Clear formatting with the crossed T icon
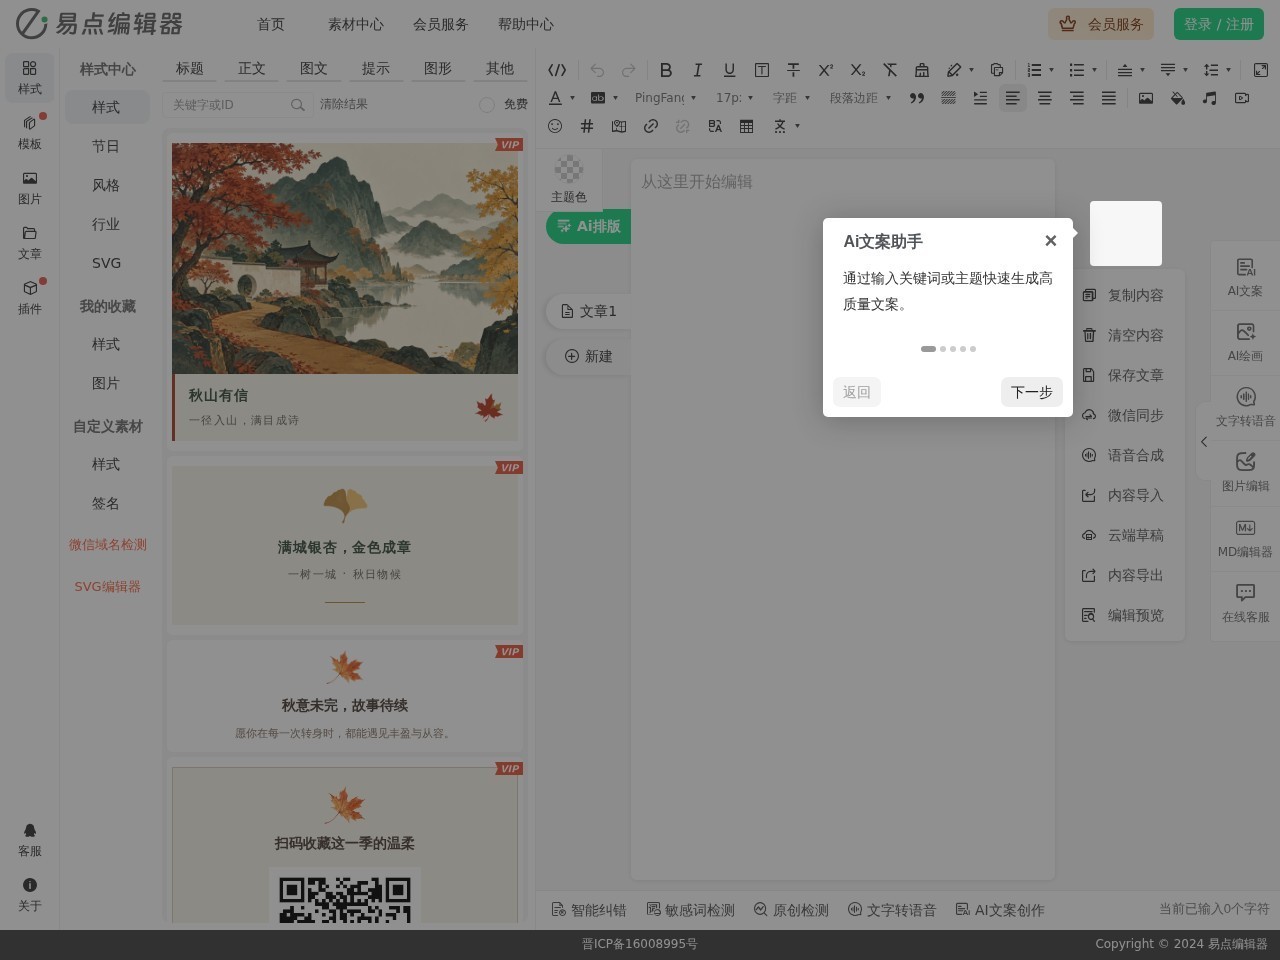The width and height of the screenshot is (1280, 960). pyautogui.click(x=890, y=70)
